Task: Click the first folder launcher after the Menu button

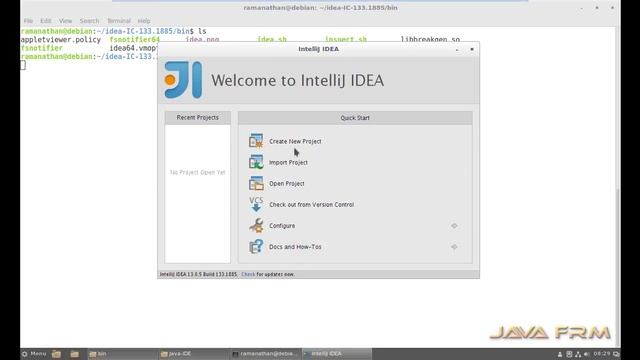Action: coord(56,354)
